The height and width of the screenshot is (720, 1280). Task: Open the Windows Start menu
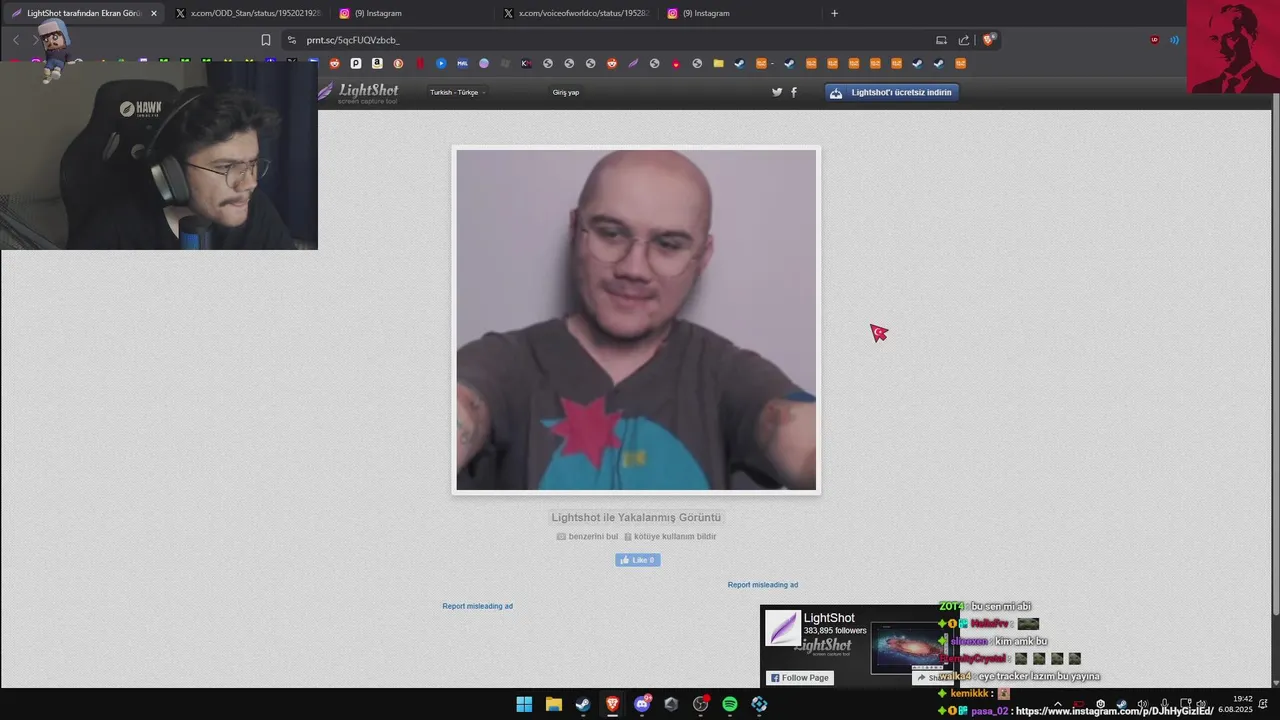coord(524,704)
